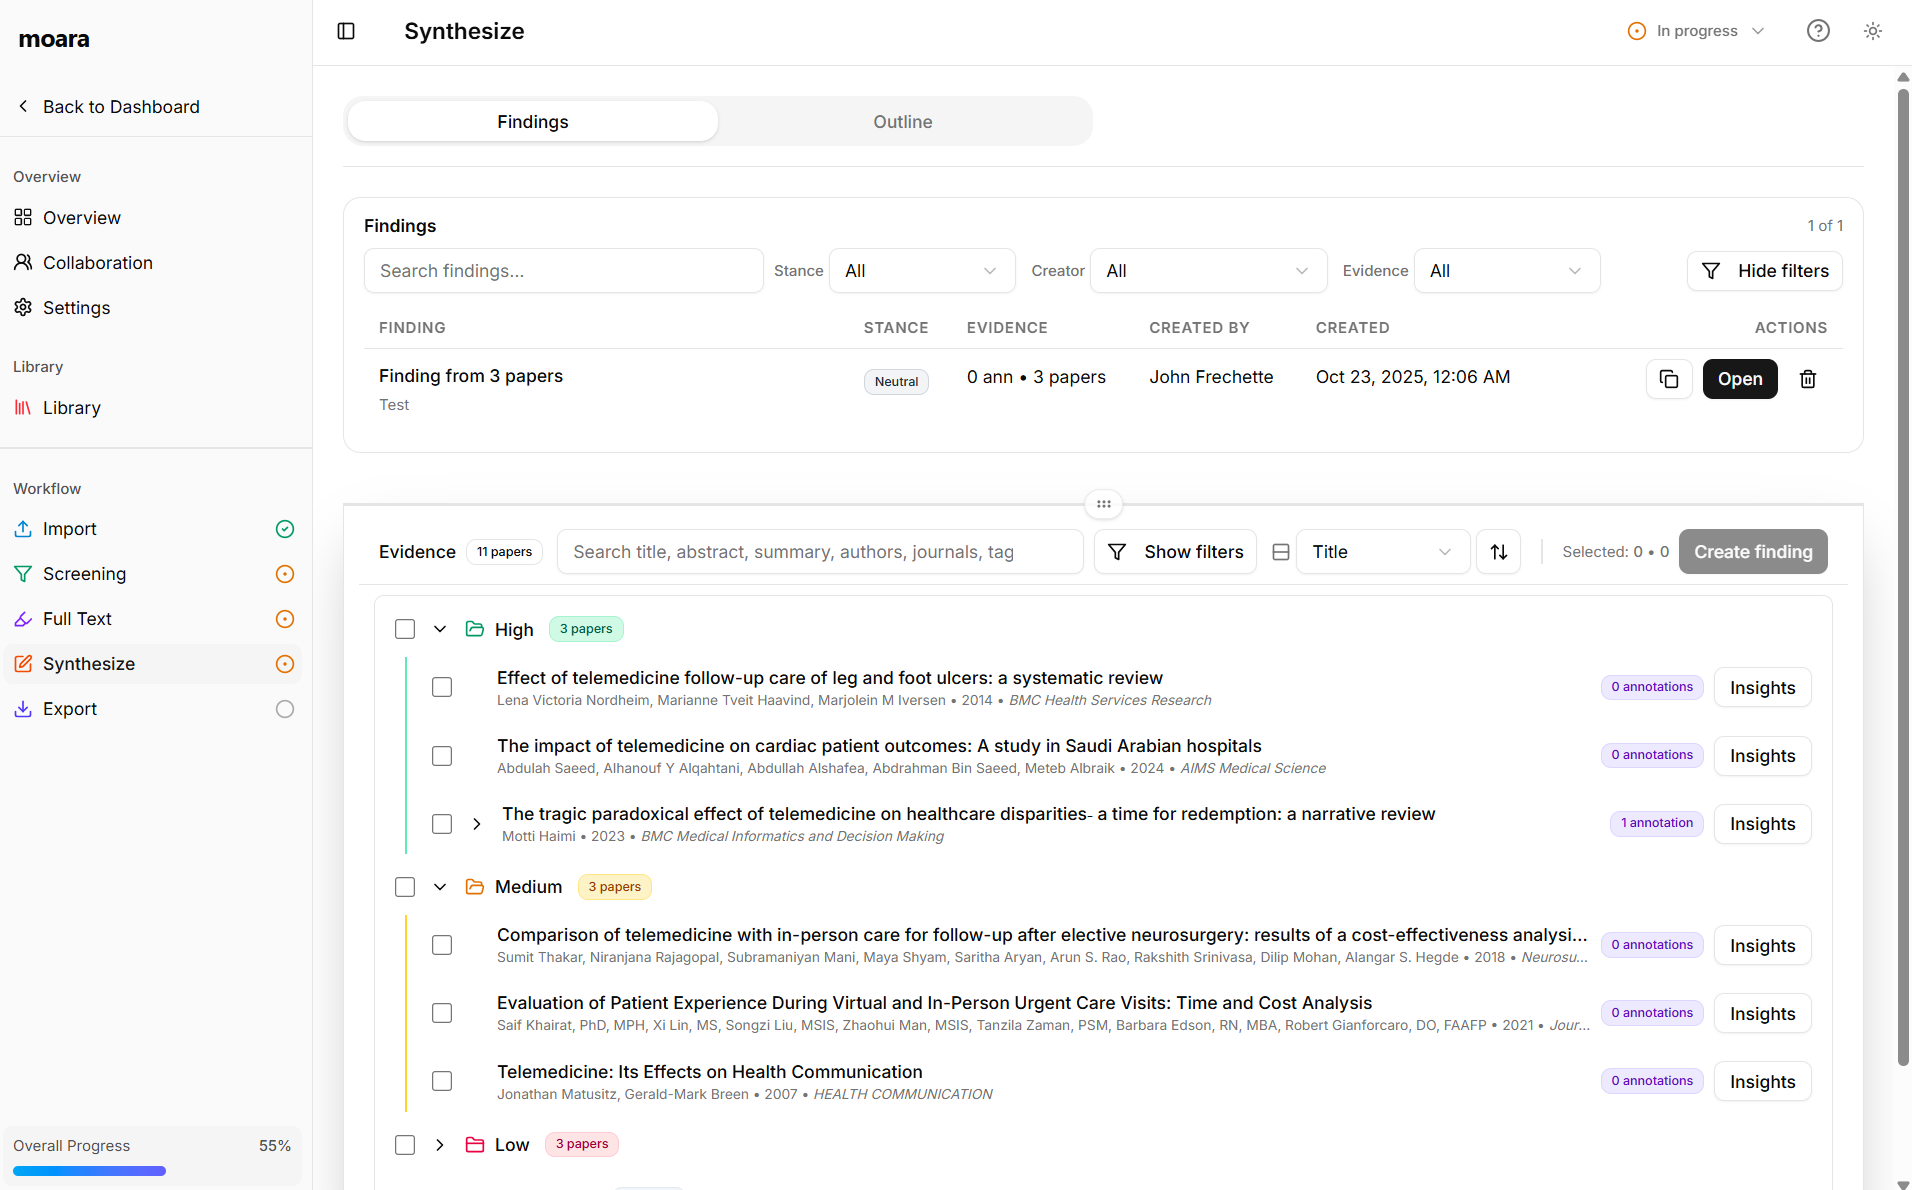The image size is (1912, 1190).
Task: Select the Screening funnel icon in sidebar
Action: pyautogui.click(x=23, y=573)
